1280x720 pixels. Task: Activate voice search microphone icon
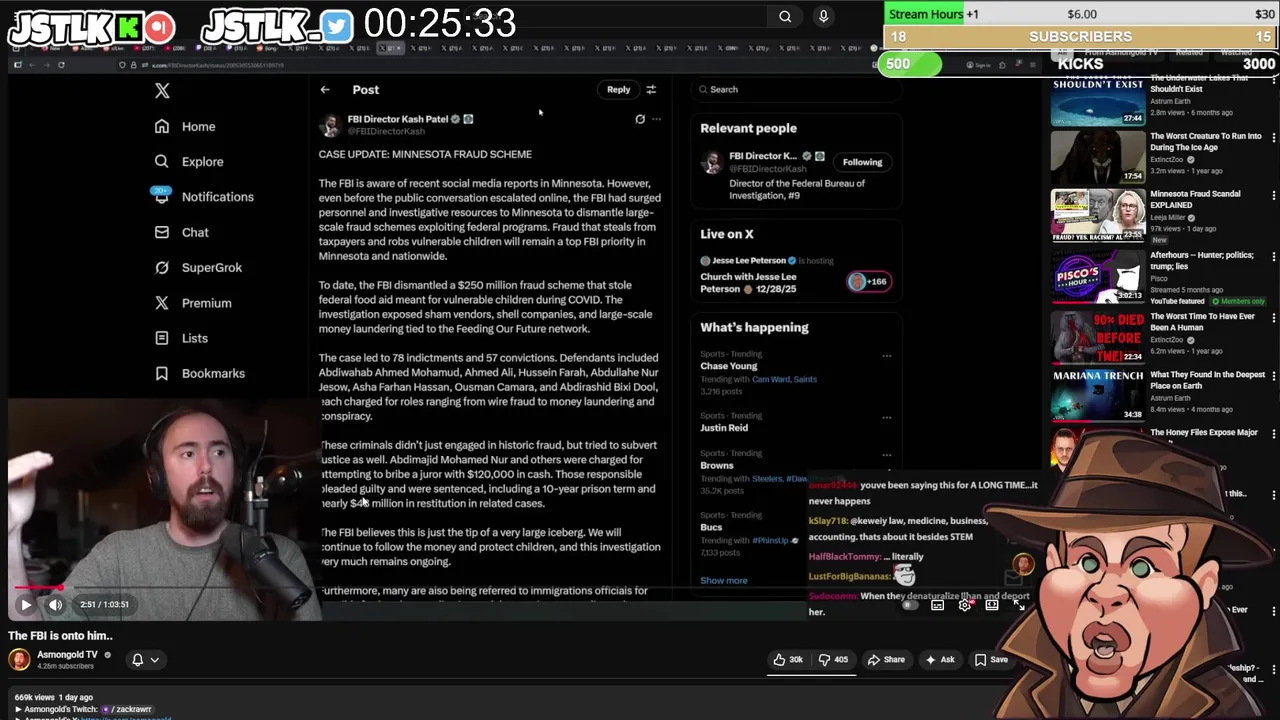coord(823,16)
